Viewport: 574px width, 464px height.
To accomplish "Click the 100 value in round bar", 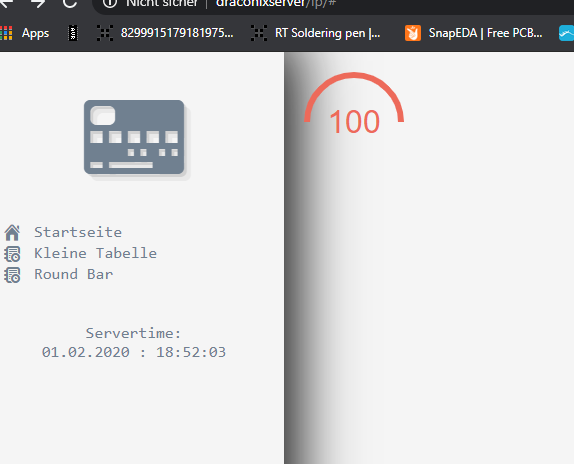I will (x=354, y=121).
